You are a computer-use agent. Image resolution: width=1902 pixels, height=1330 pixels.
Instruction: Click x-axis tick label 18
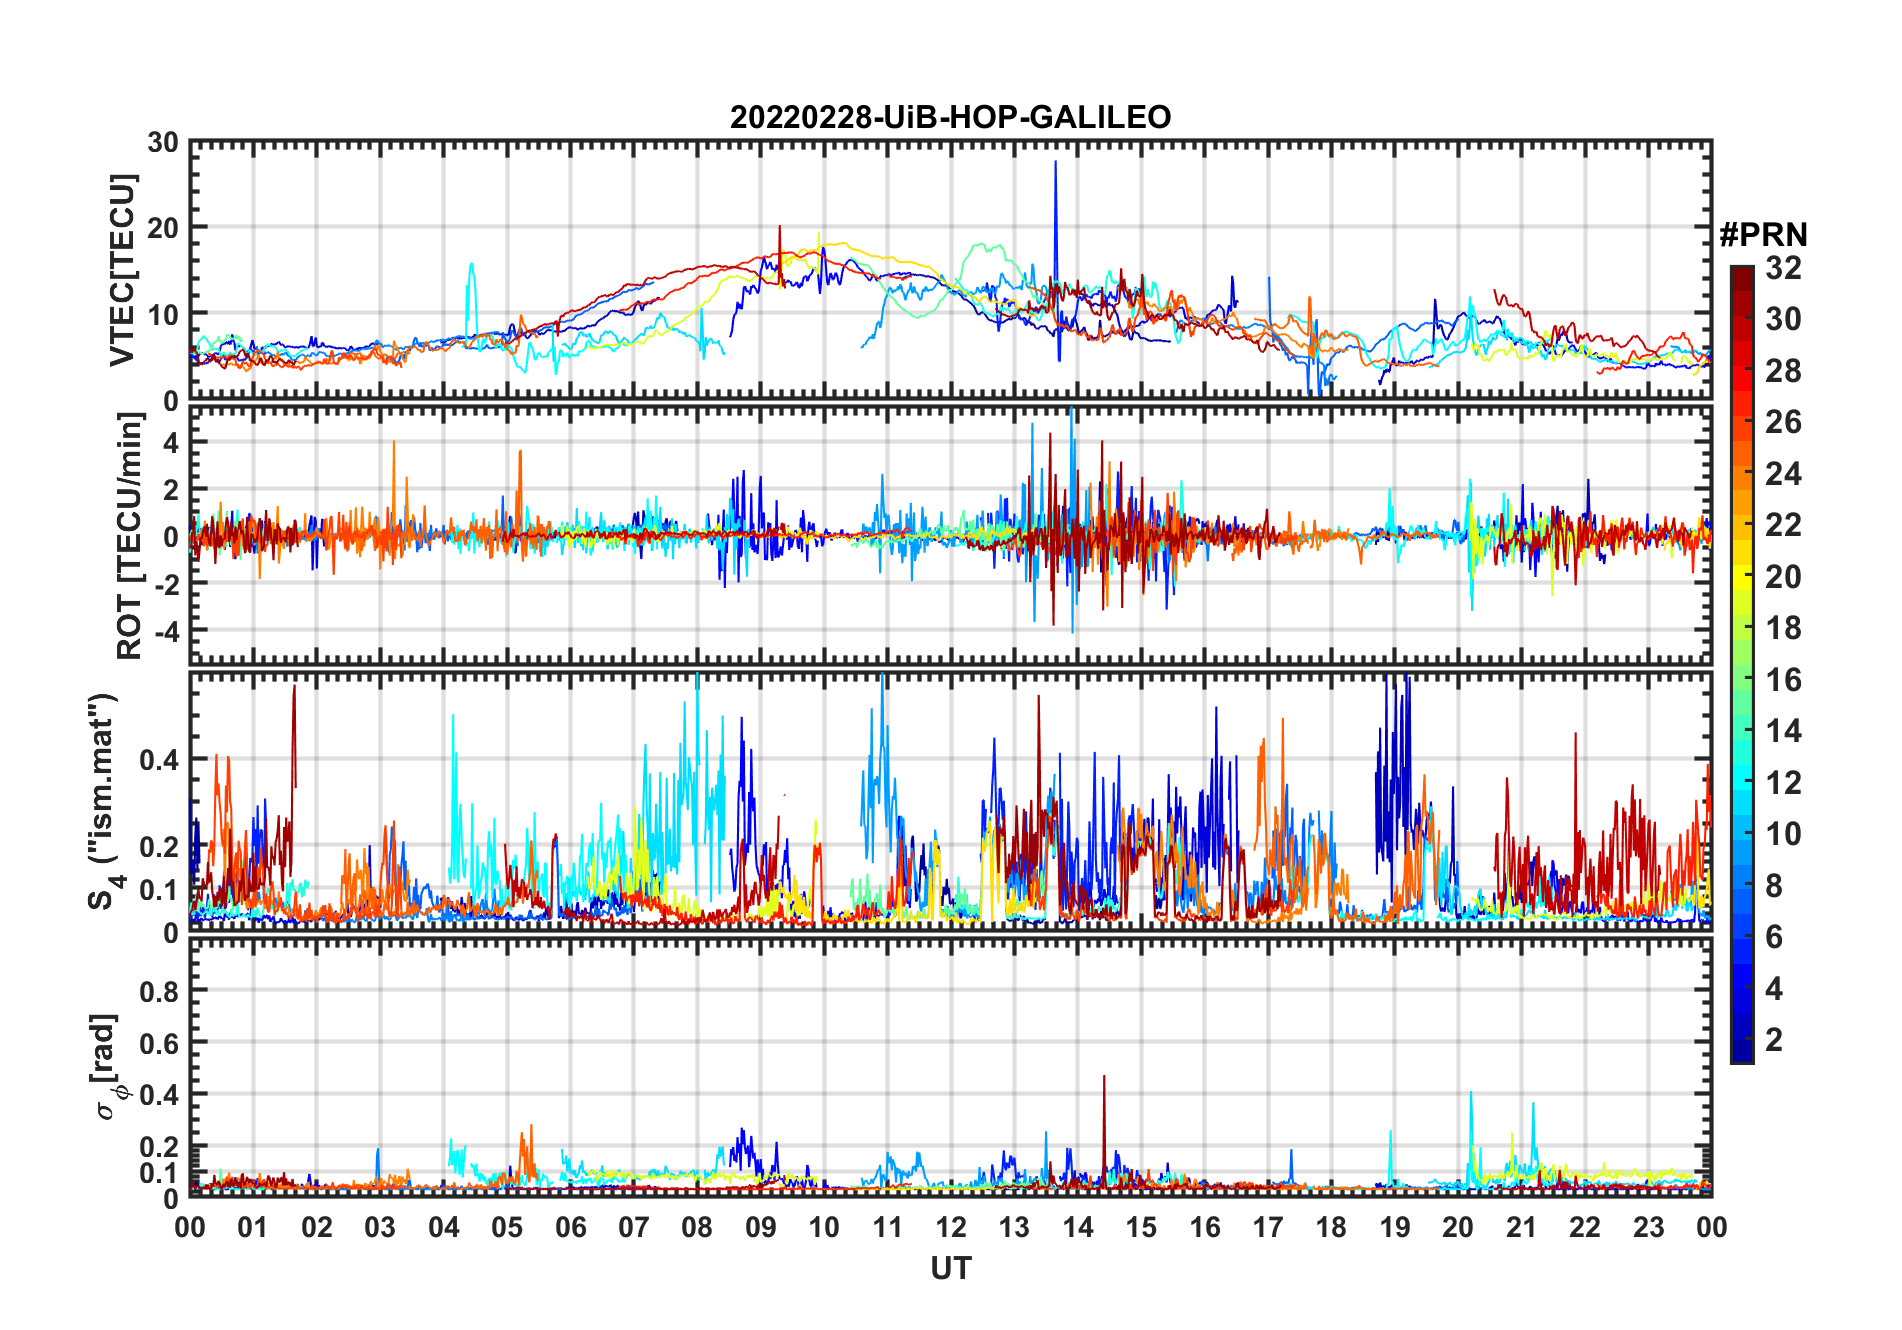pyautogui.click(x=1331, y=1227)
